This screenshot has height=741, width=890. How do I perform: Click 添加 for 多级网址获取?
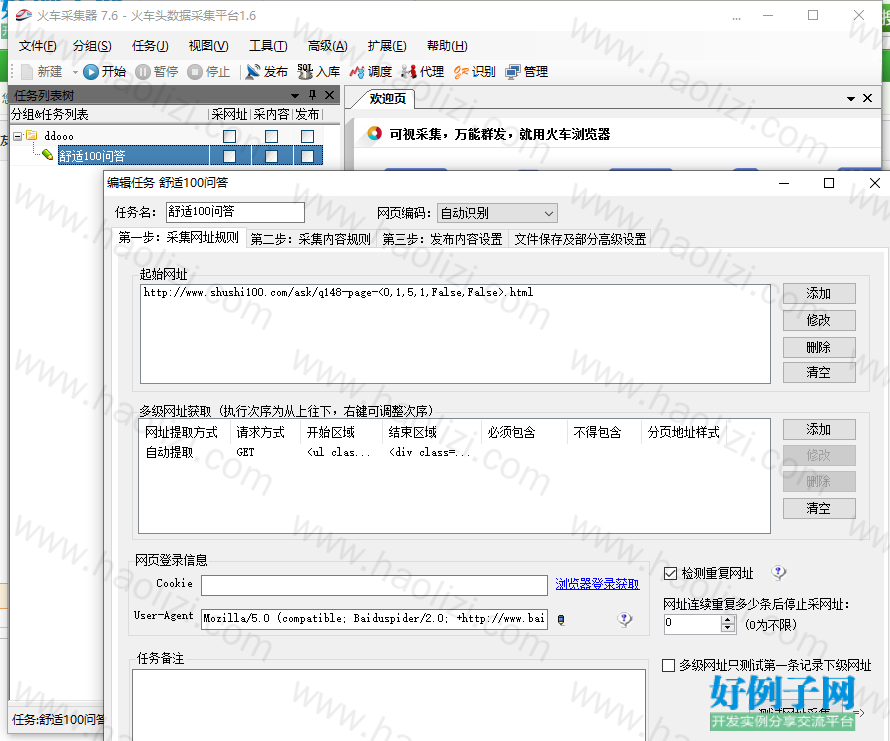(x=819, y=429)
